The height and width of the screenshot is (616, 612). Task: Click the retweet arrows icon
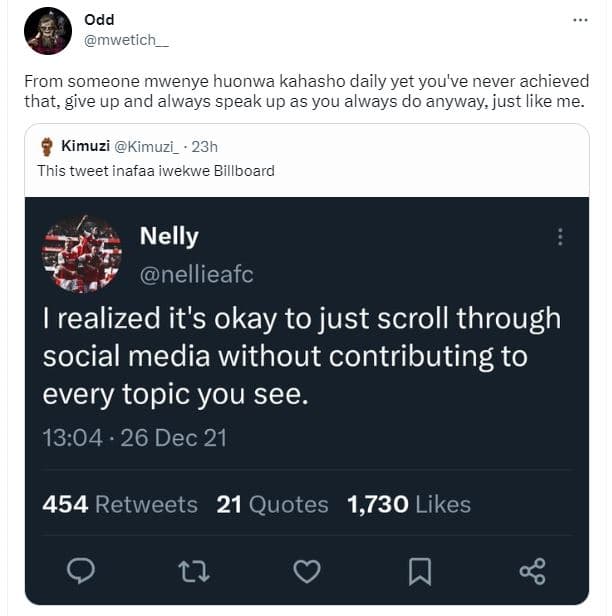(x=193, y=571)
